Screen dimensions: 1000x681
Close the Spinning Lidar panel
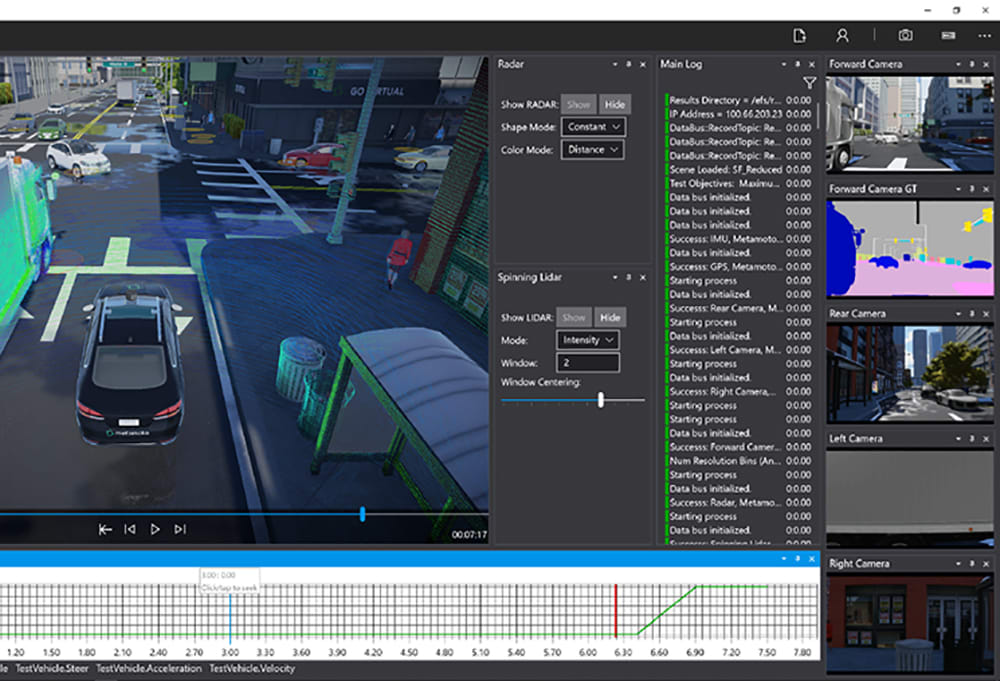[642, 277]
